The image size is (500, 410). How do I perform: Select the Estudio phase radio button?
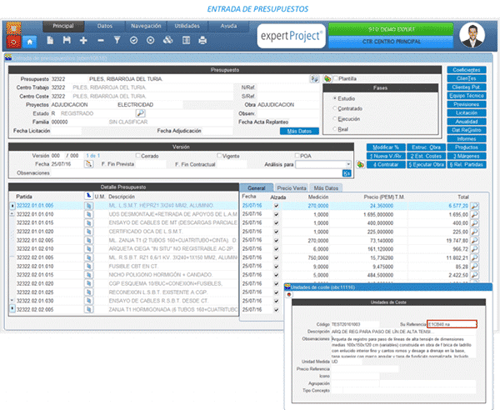tap(335, 99)
